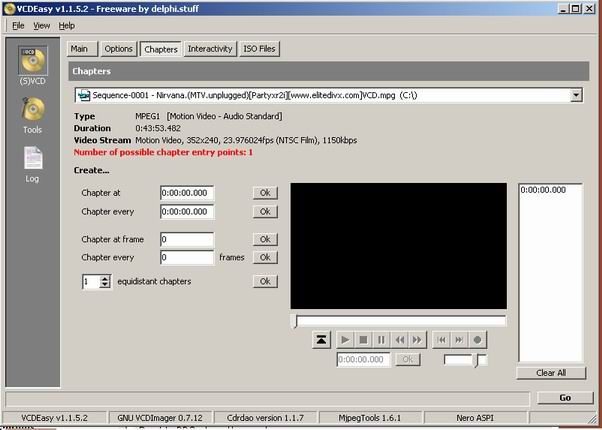The height and width of the screenshot is (430, 602).
Task: Click Ok next to Chapter at frame
Action: tap(265, 239)
